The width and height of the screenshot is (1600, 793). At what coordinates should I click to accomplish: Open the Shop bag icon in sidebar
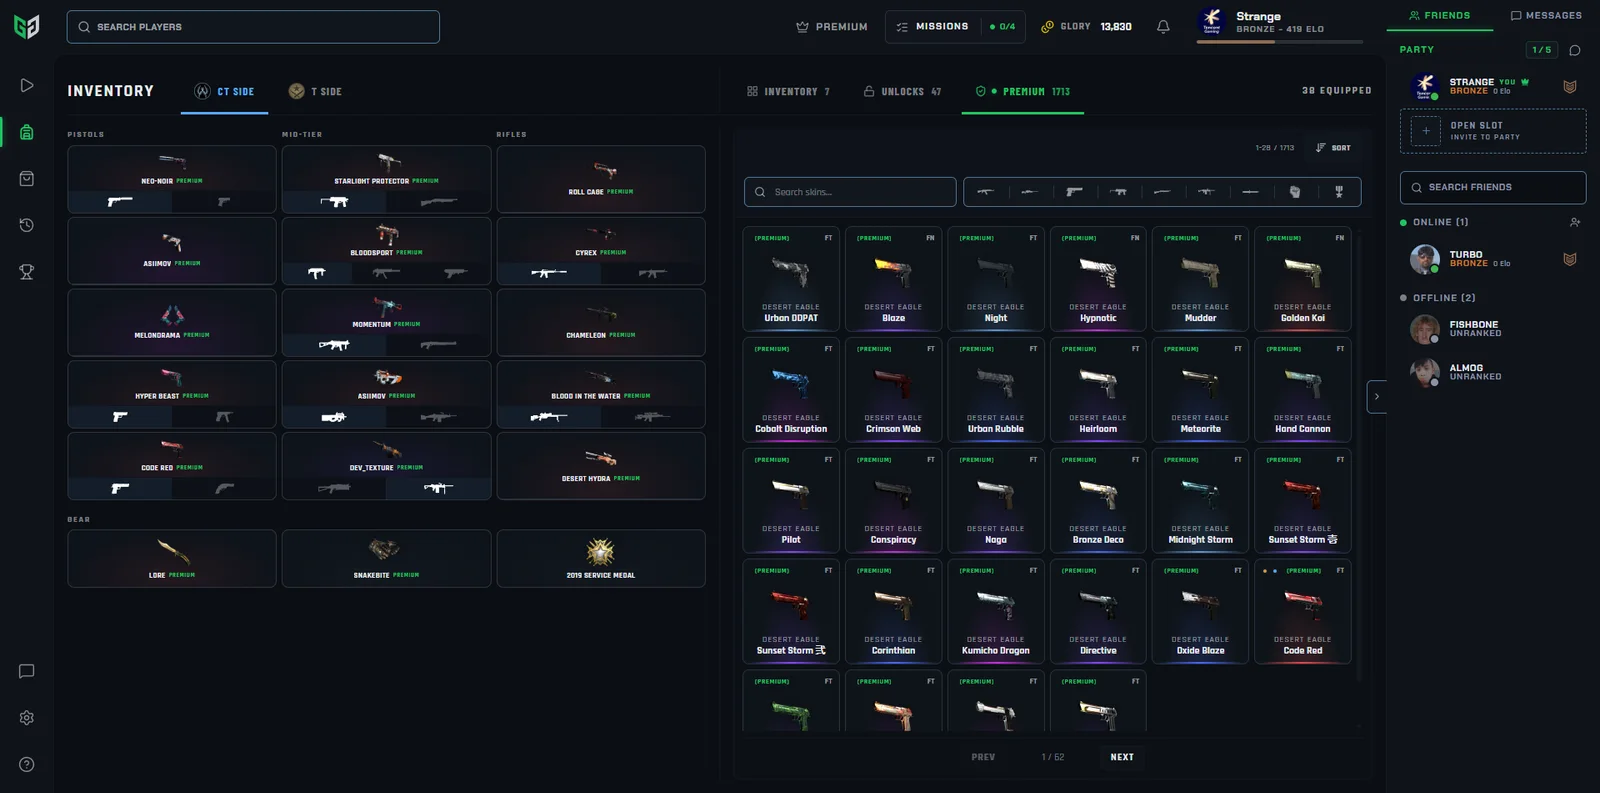27,178
